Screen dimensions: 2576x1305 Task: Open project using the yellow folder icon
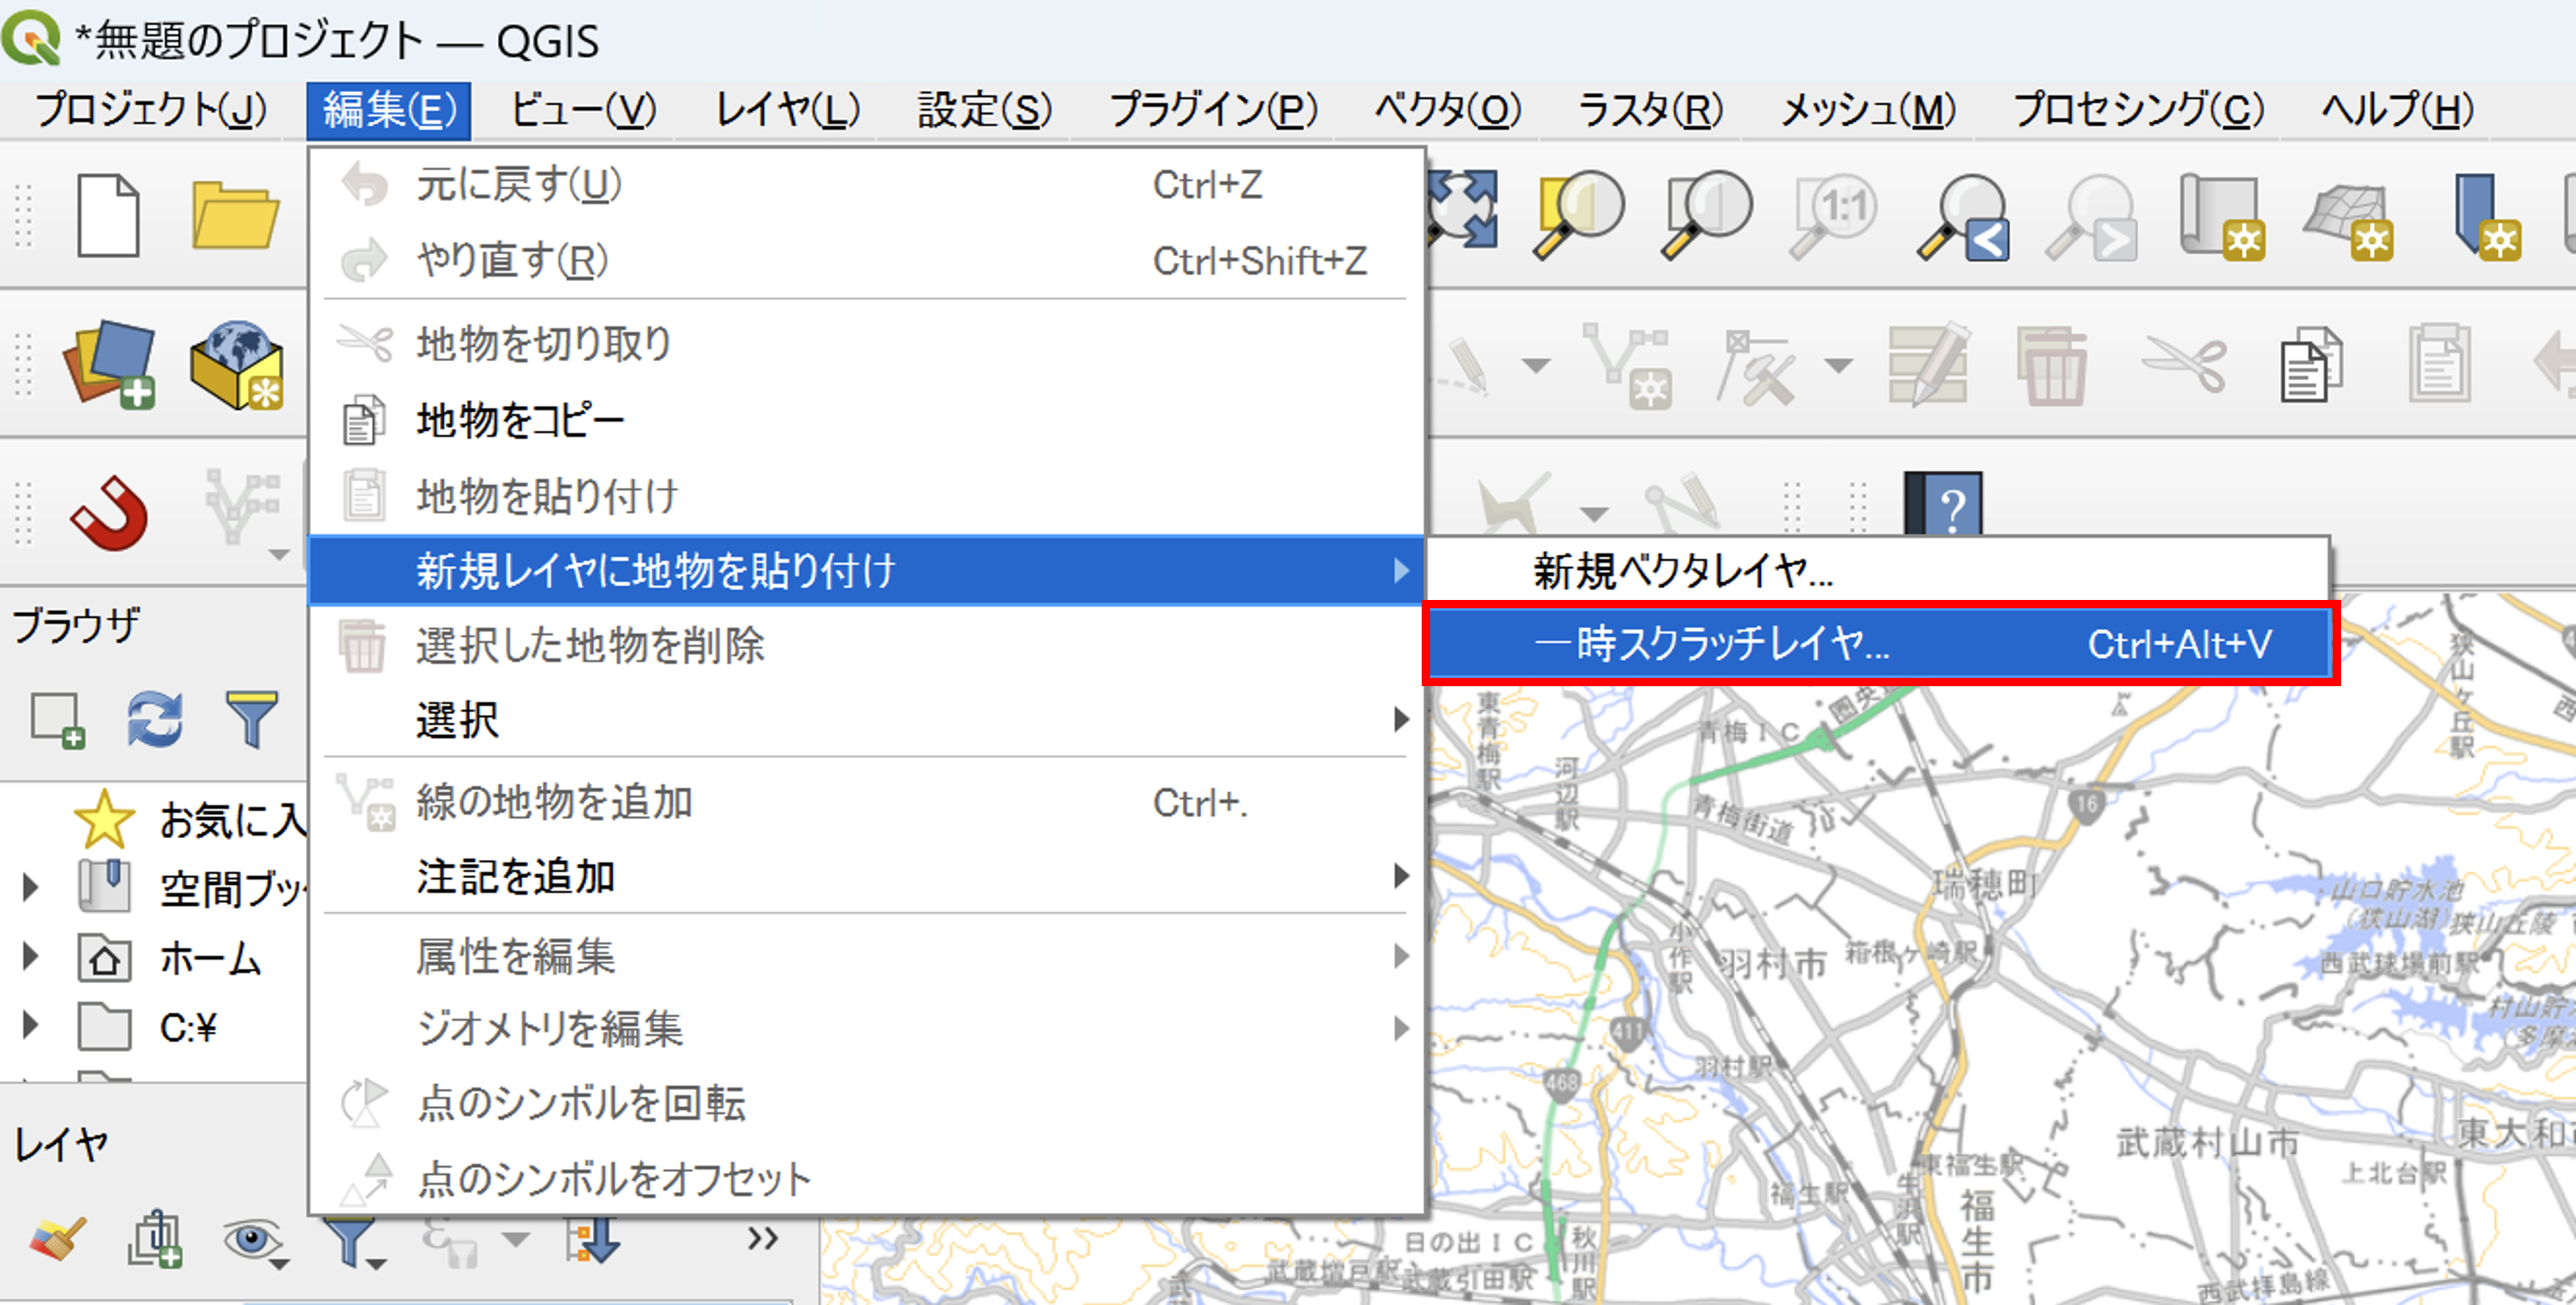(234, 215)
